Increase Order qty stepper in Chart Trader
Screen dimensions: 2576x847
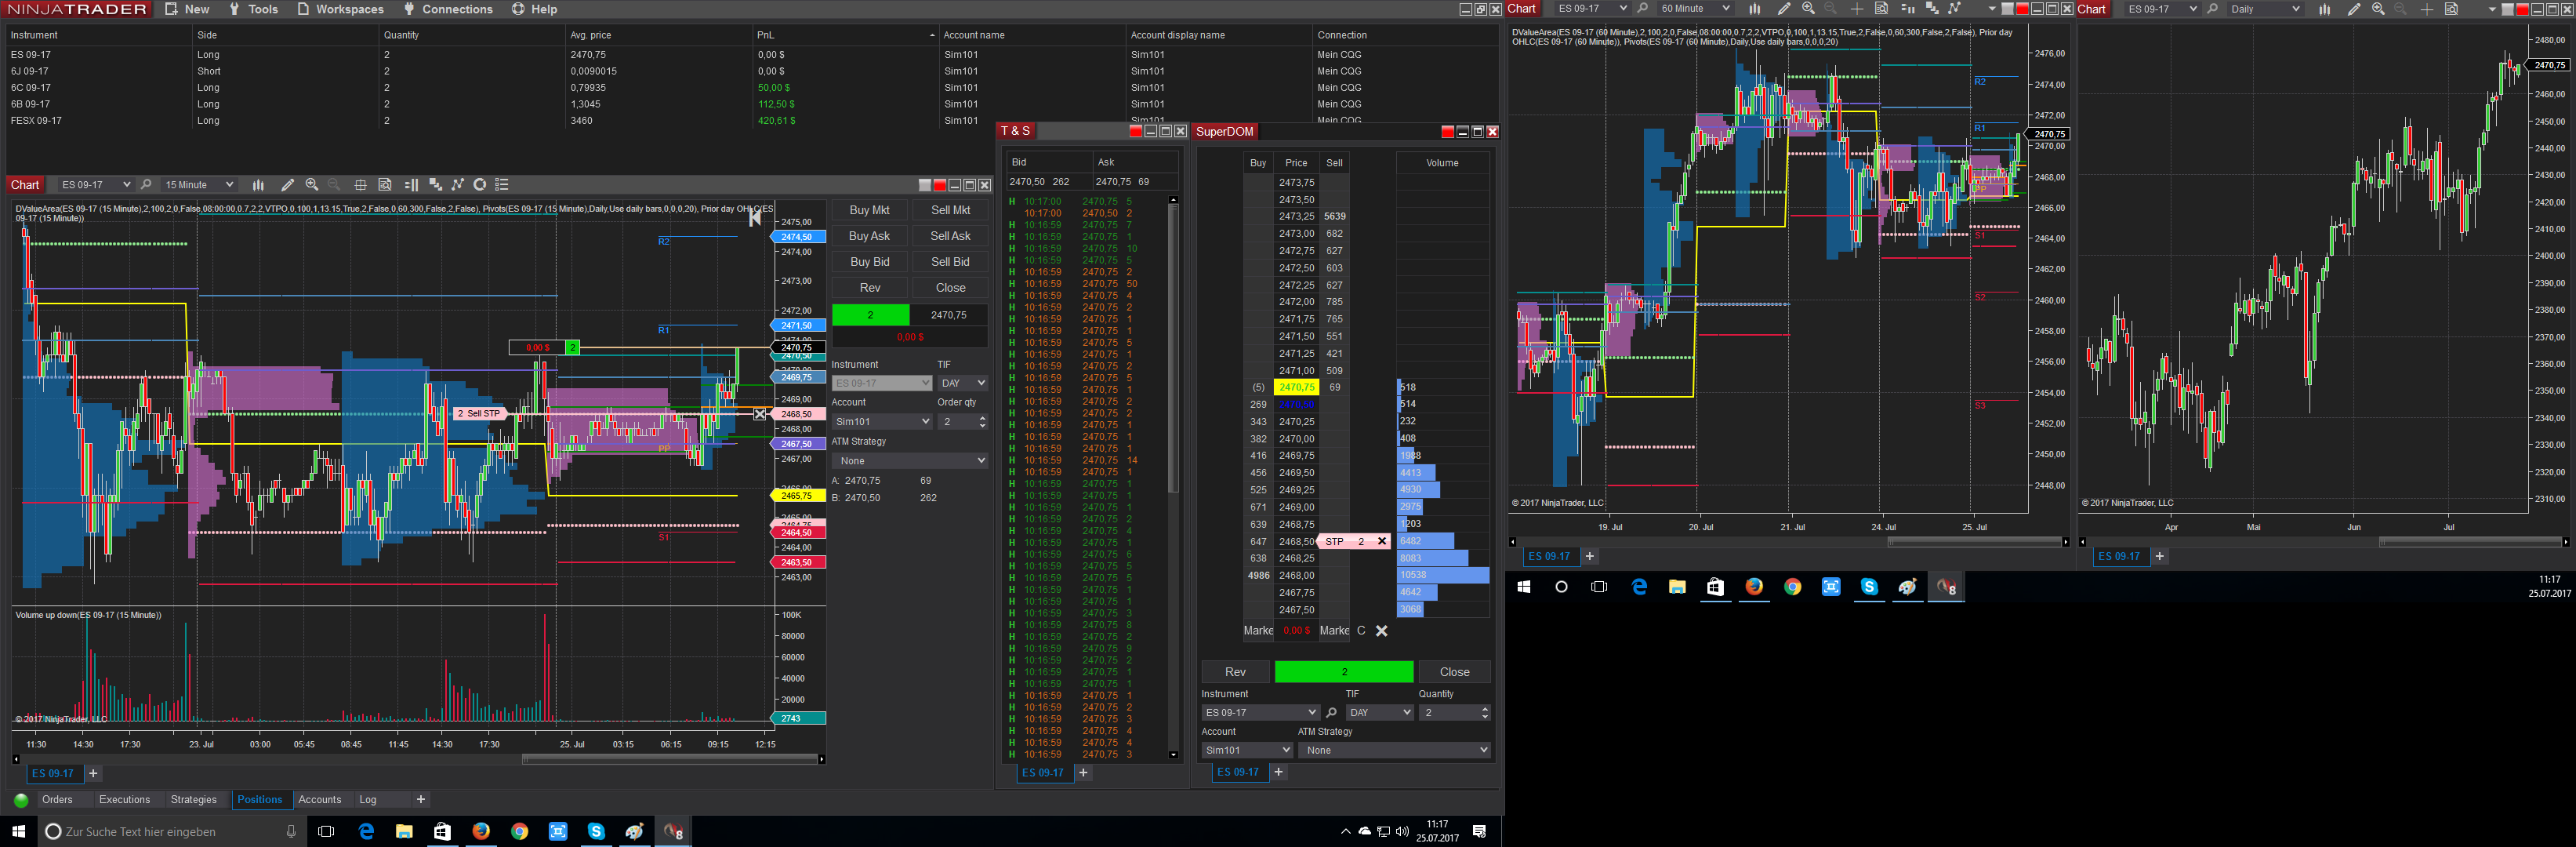[x=982, y=418]
